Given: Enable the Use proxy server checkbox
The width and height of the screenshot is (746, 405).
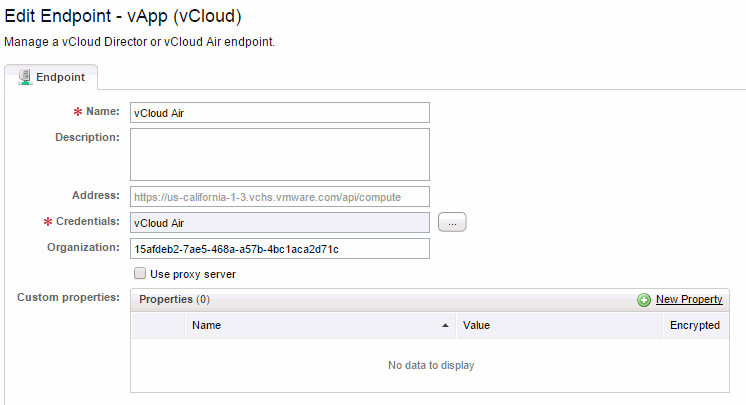Looking at the screenshot, I should click(x=139, y=273).
